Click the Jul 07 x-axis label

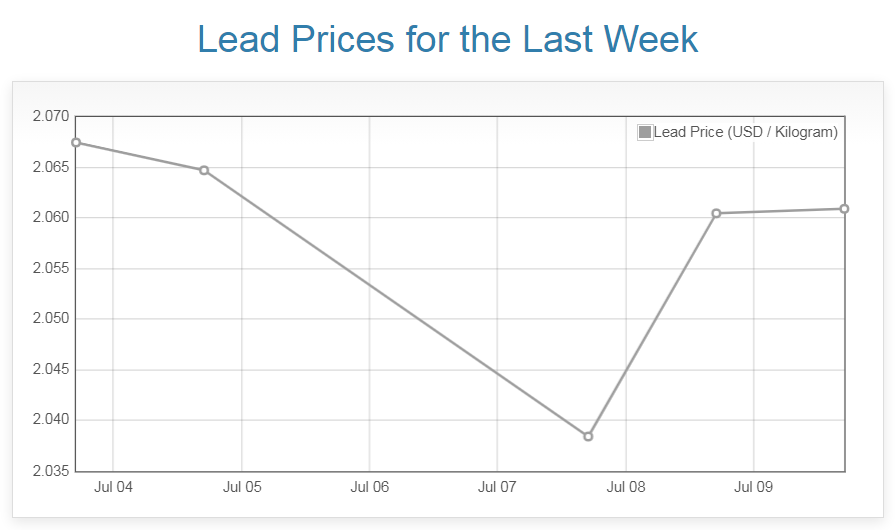pyautogui.click(x=497, y=488)
